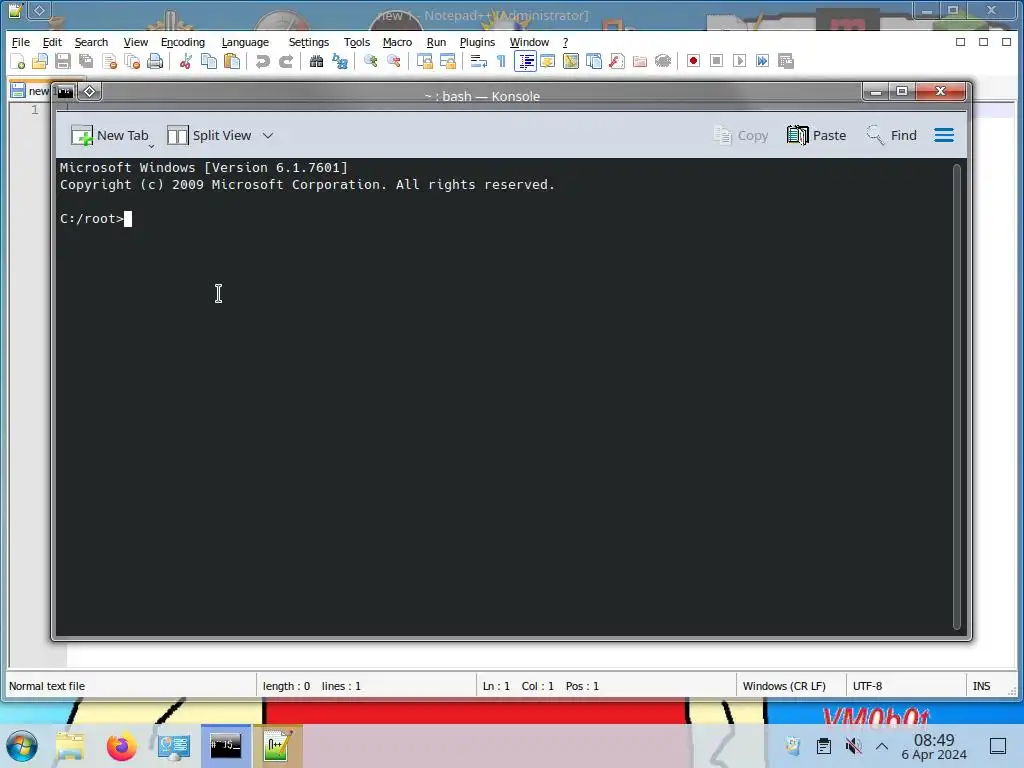
Task: Open the Macro menu
Action: [x=397, y=42]
